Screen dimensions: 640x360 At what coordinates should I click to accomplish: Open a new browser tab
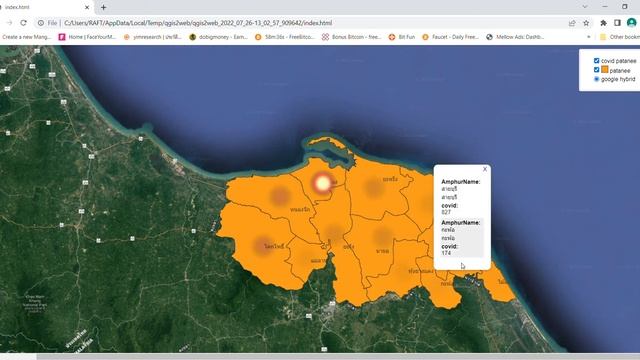[104, 7]
